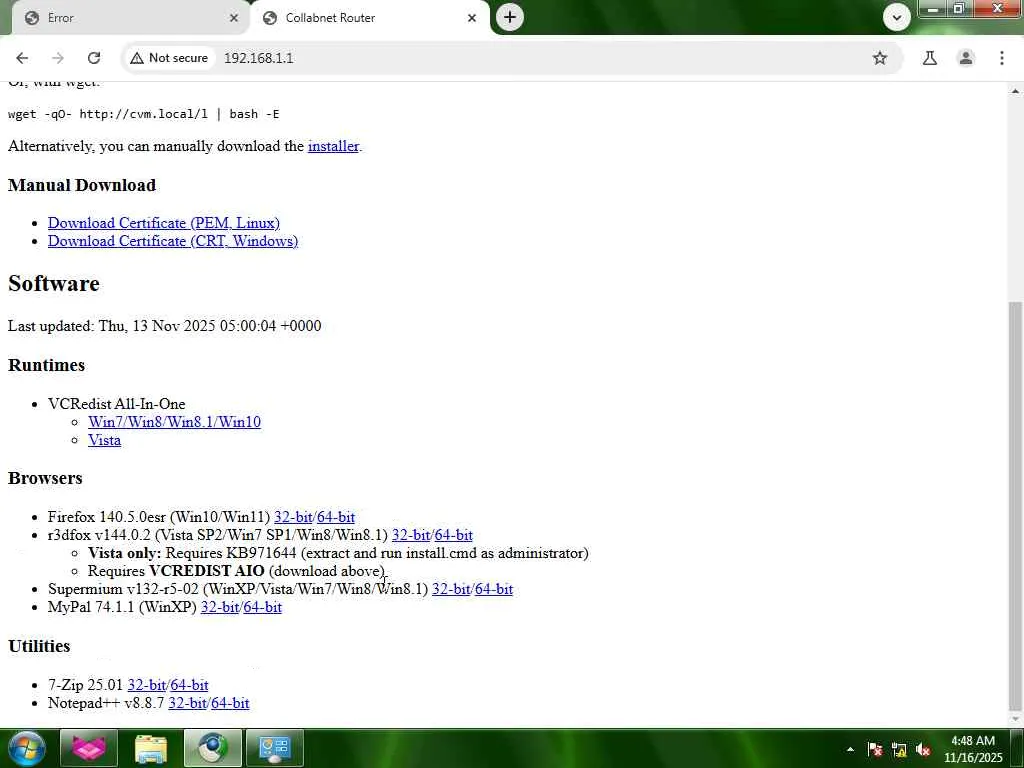
Task: Click the 'Requires VCREDIST AIO' line
Action: 237,571
